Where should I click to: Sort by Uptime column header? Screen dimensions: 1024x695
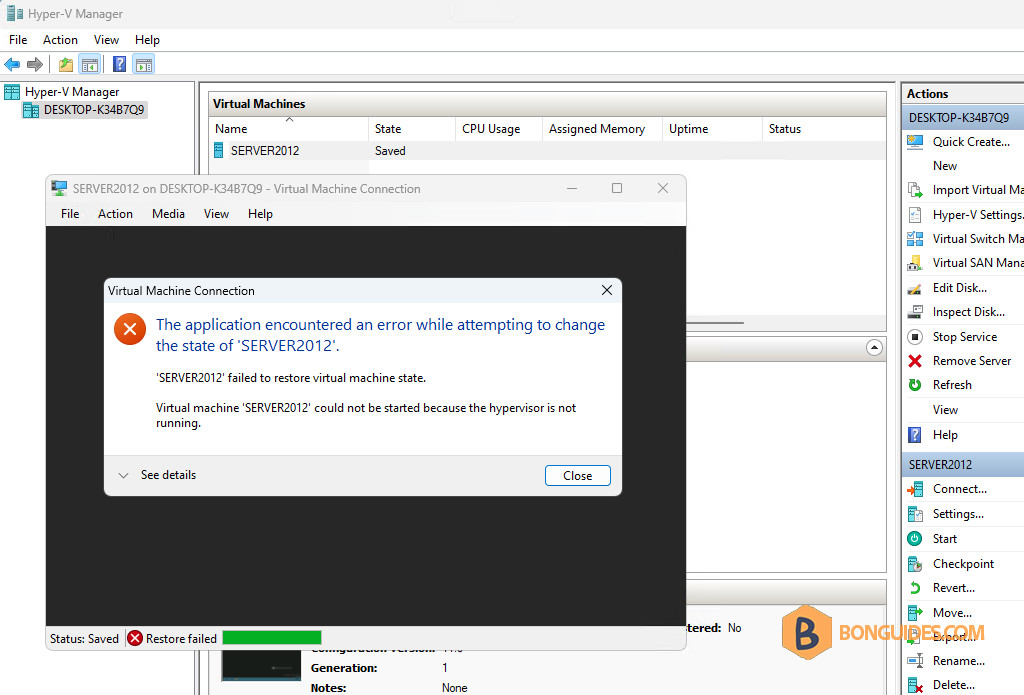712,129
